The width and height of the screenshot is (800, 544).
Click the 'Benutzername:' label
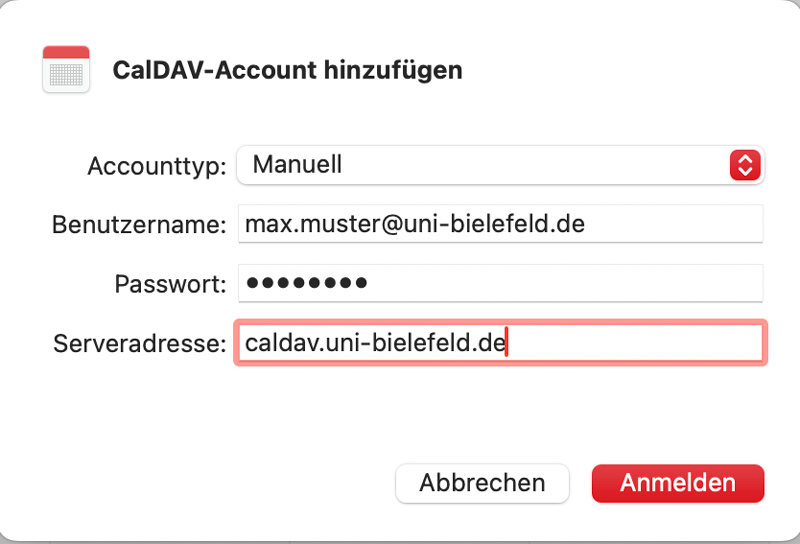(x=139, y=225)
